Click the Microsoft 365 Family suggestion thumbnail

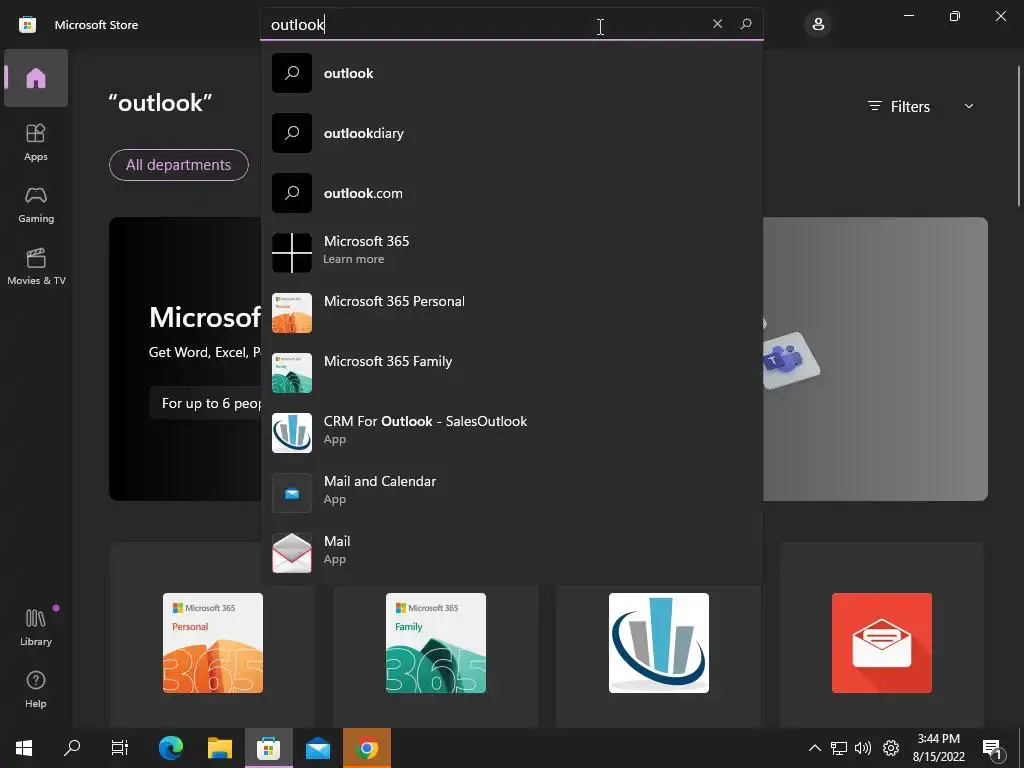[x=292, y=373]
